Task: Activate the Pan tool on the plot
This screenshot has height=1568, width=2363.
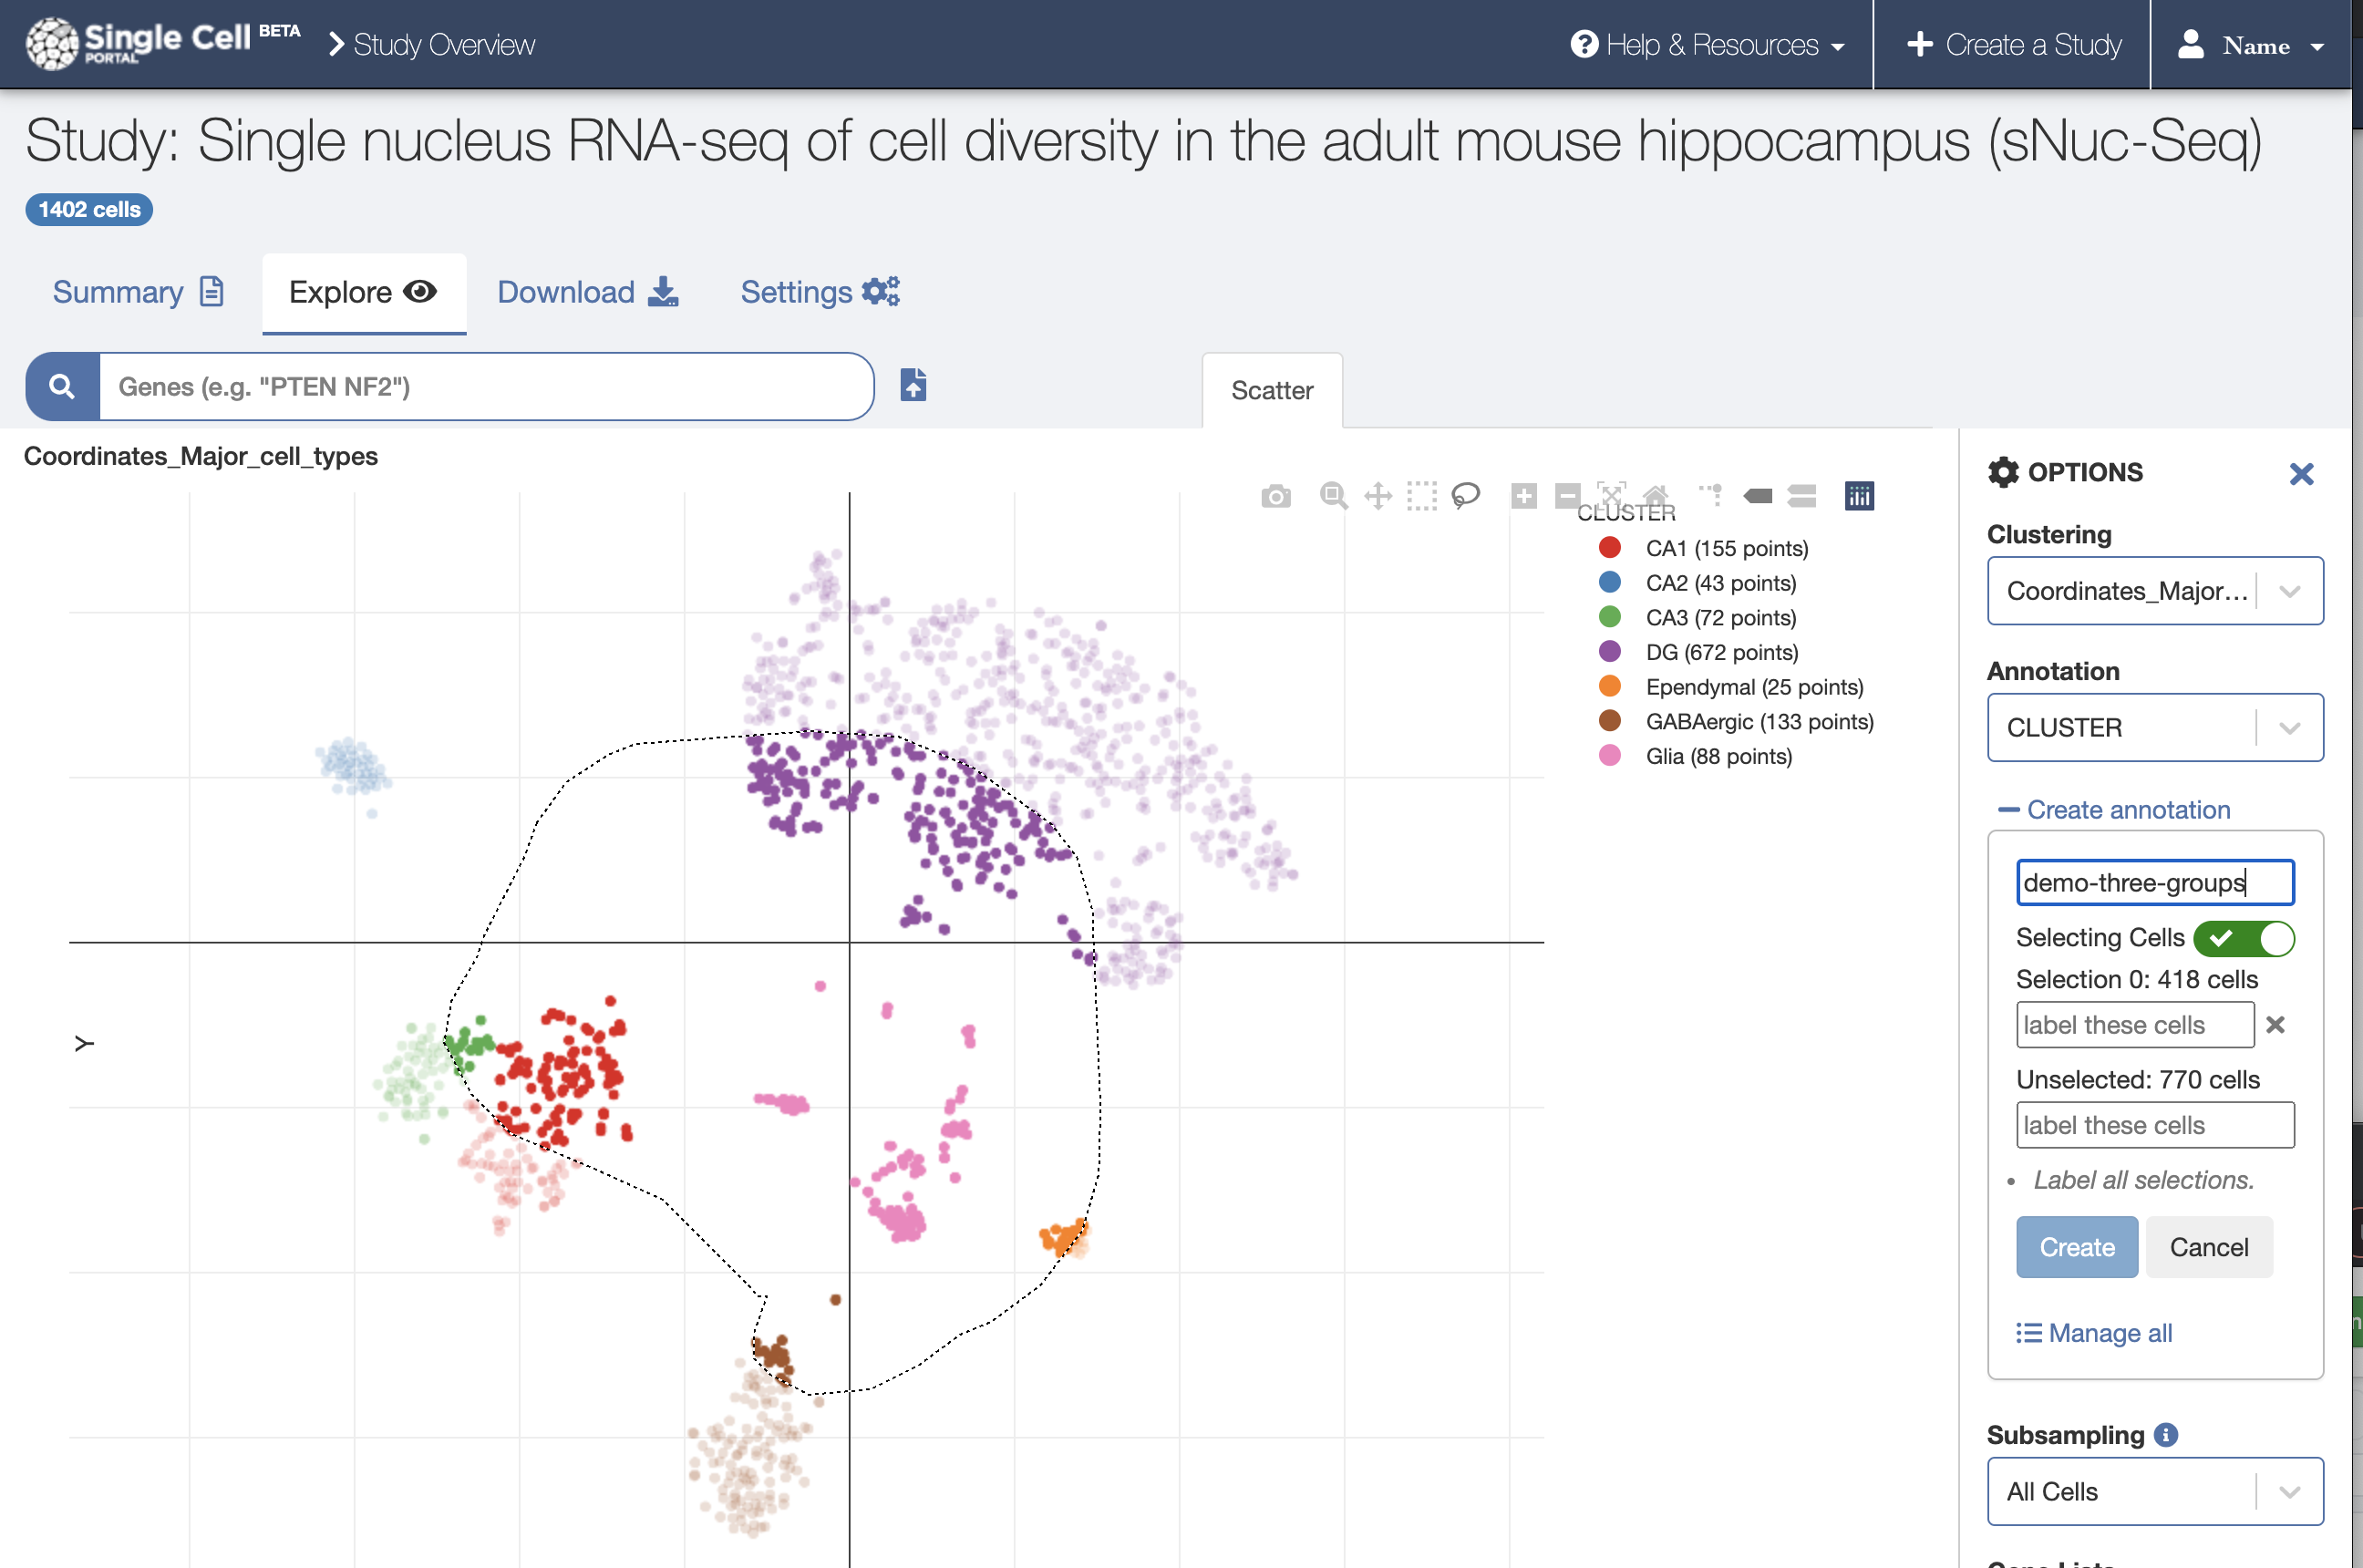Action: coord(1378,496)
